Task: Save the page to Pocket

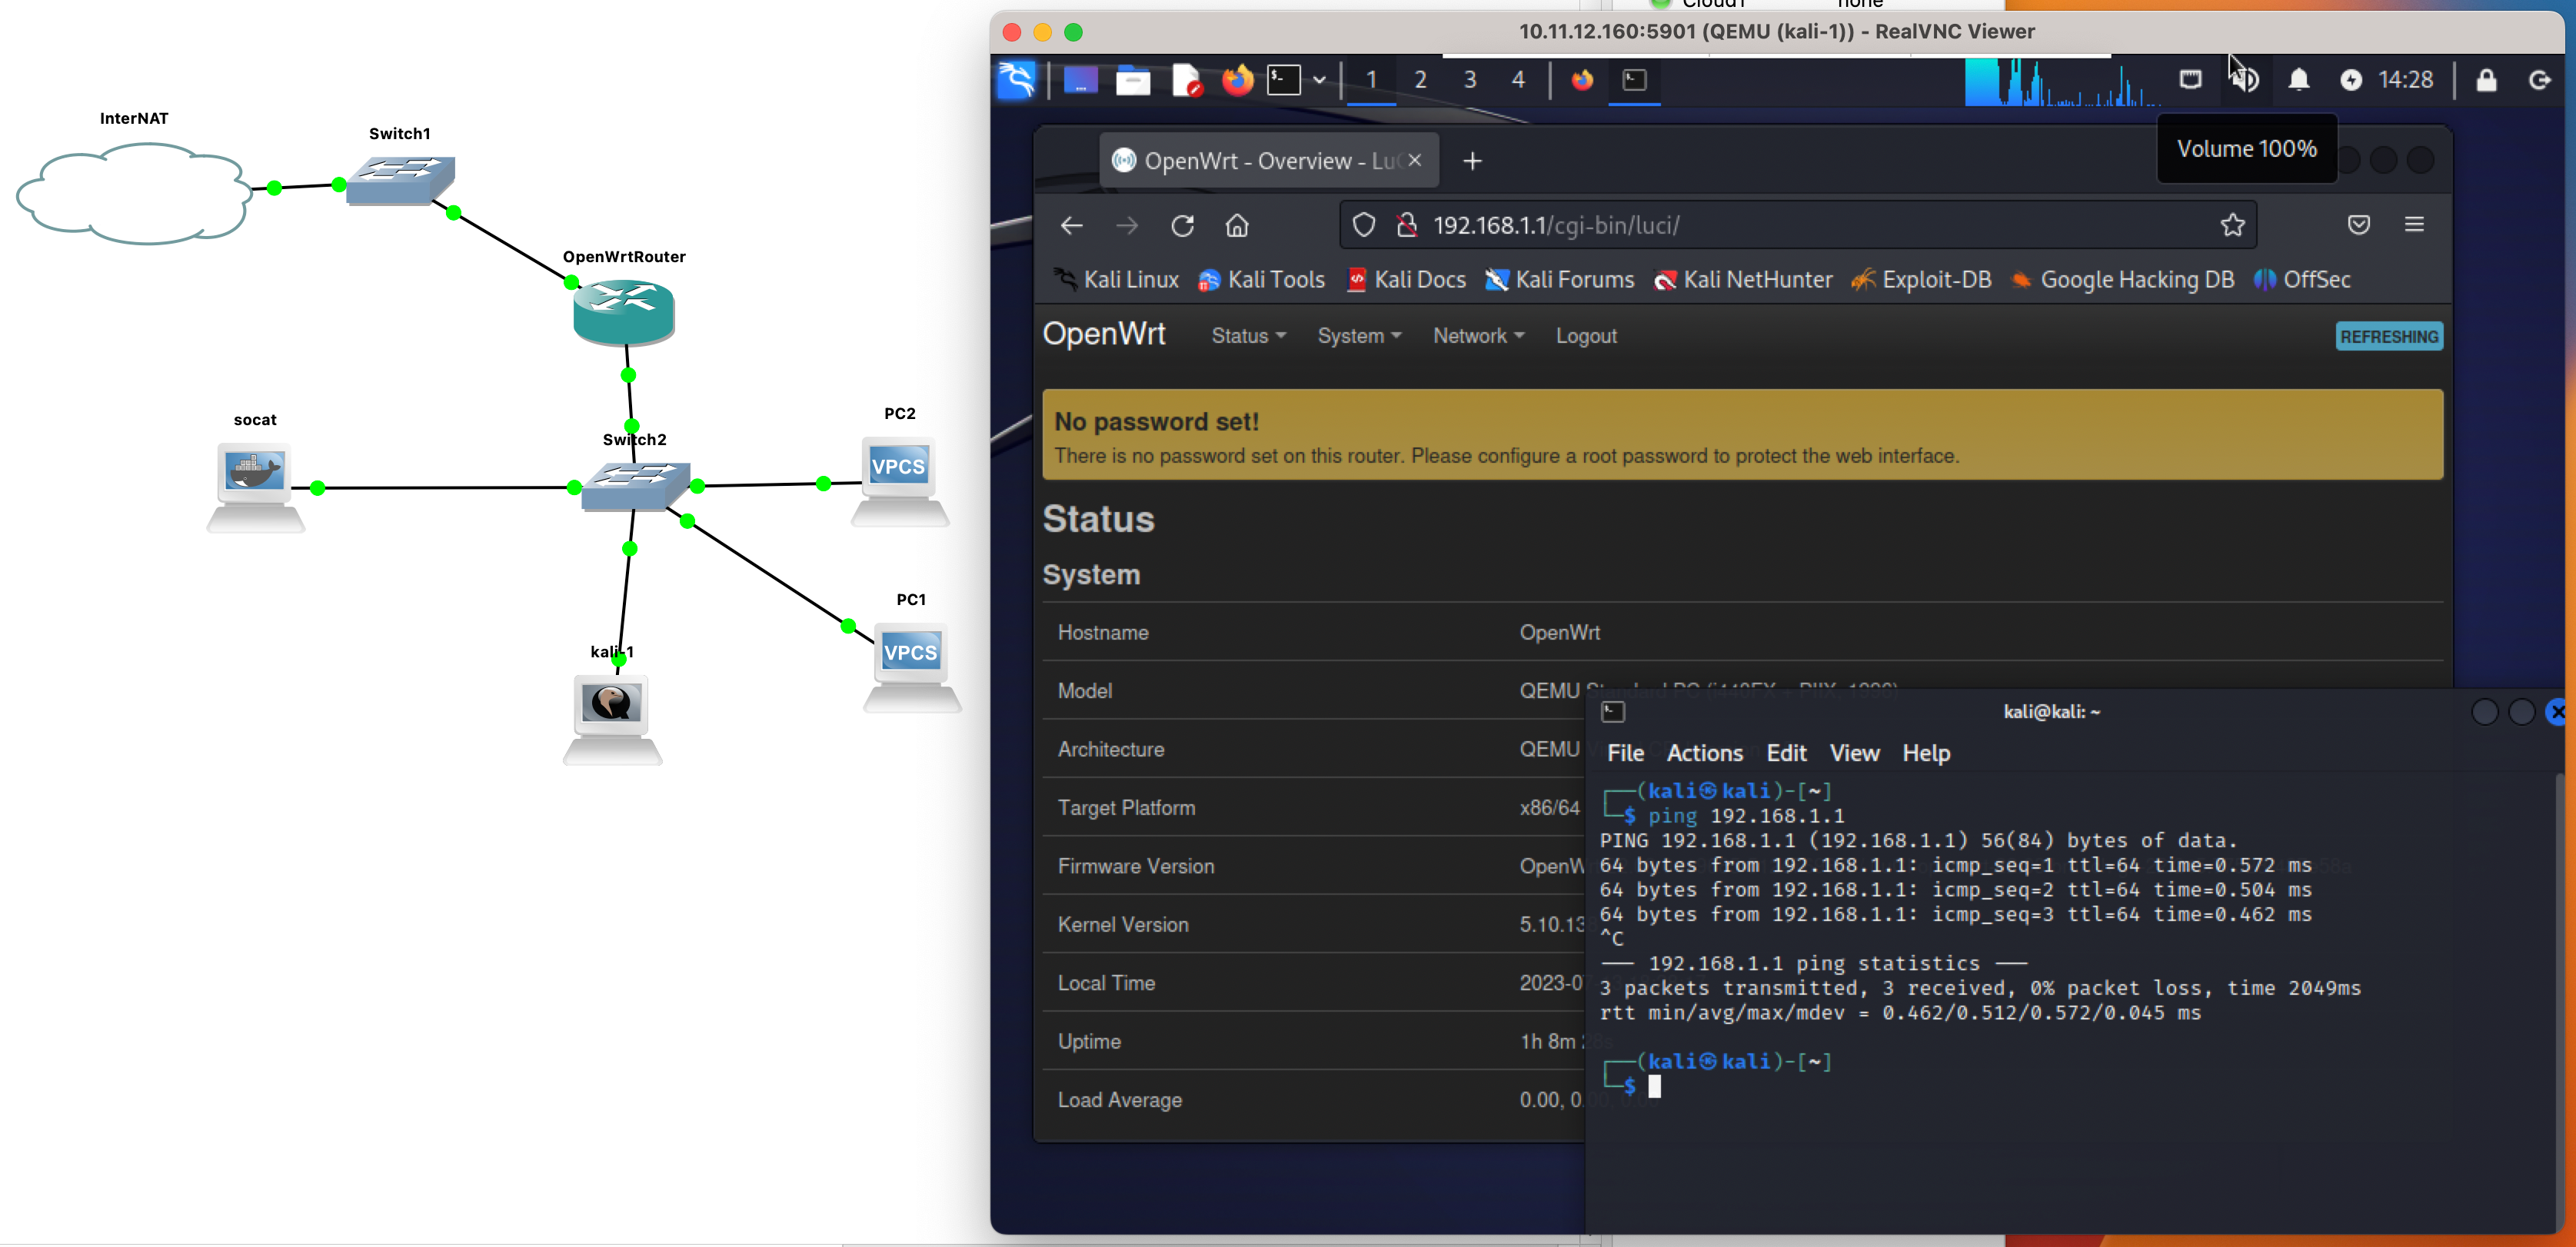Action: click(x=2358, y=225)
